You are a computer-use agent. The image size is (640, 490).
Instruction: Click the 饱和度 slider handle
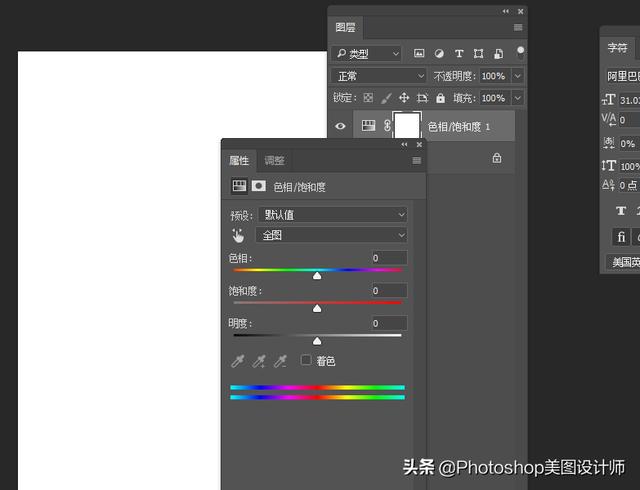coord(317,309)
